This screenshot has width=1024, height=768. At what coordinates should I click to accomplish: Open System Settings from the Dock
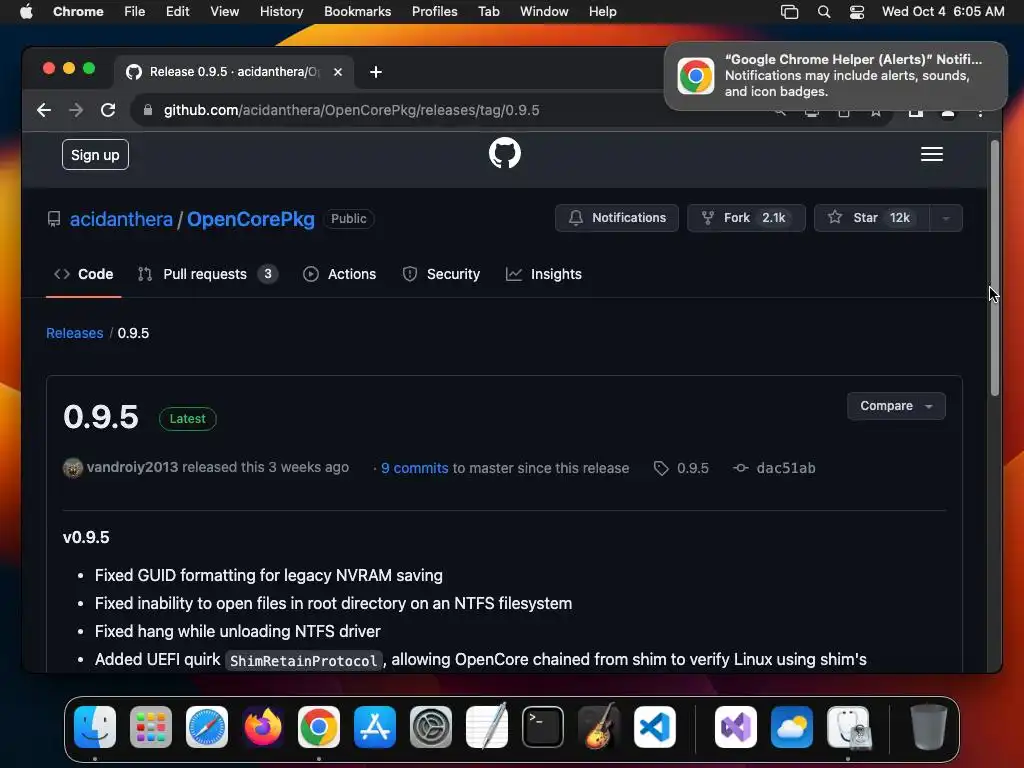(x=431, y=727)
